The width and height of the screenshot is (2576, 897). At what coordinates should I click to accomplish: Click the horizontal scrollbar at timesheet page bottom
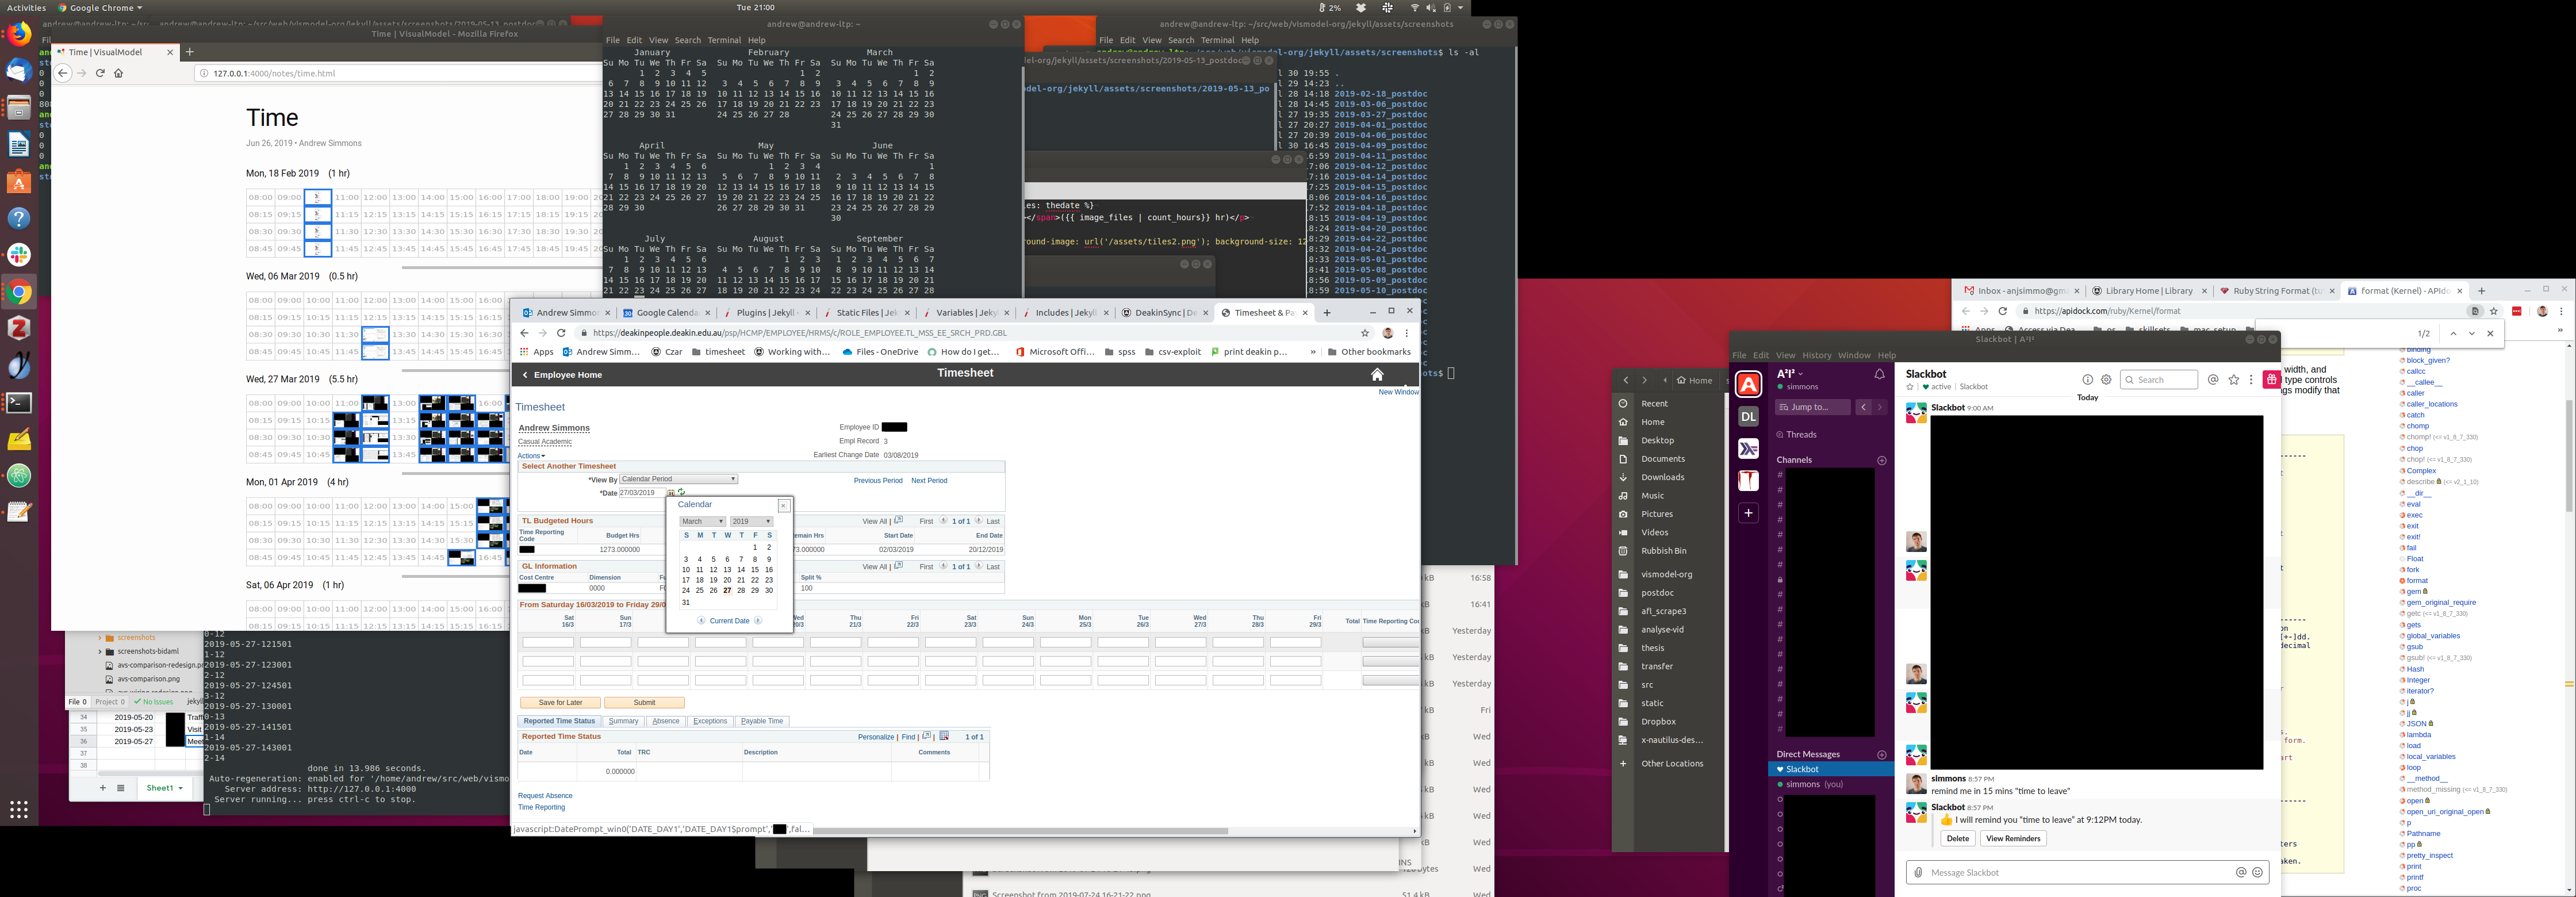coord(1020,831)
